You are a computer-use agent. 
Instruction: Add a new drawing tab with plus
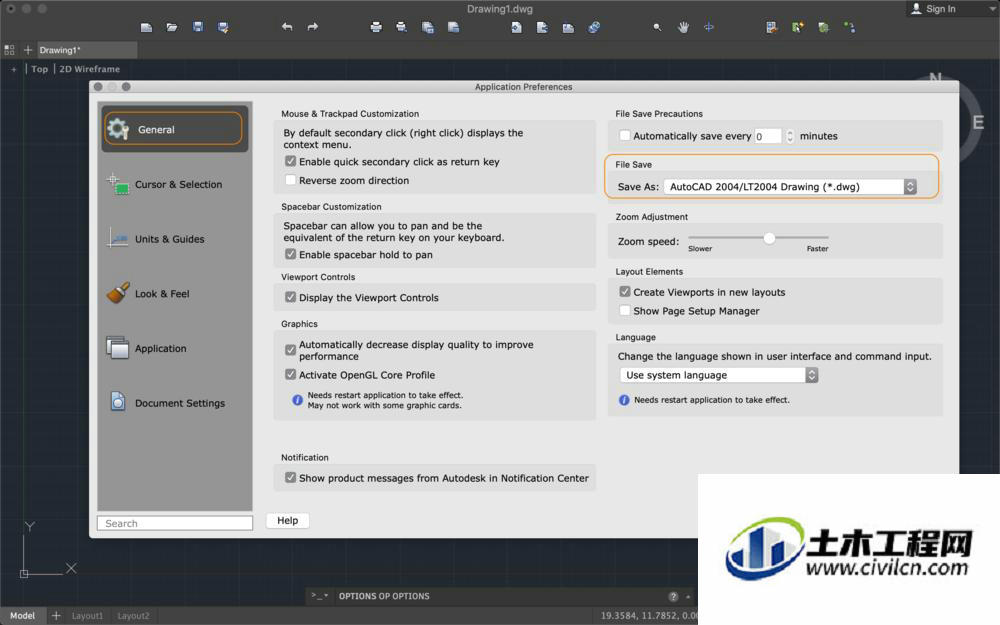(27, 50)
